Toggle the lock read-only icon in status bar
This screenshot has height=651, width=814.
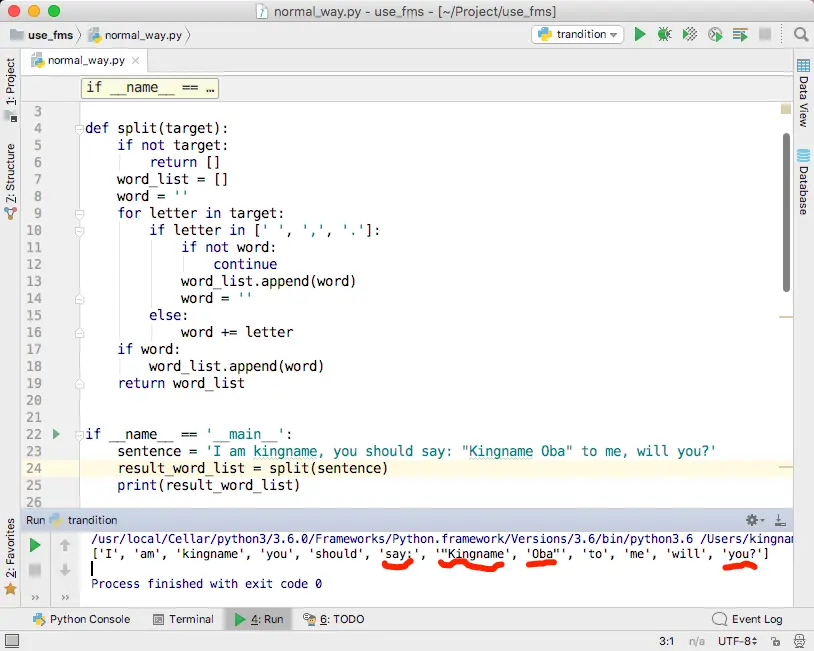point(776,641)
